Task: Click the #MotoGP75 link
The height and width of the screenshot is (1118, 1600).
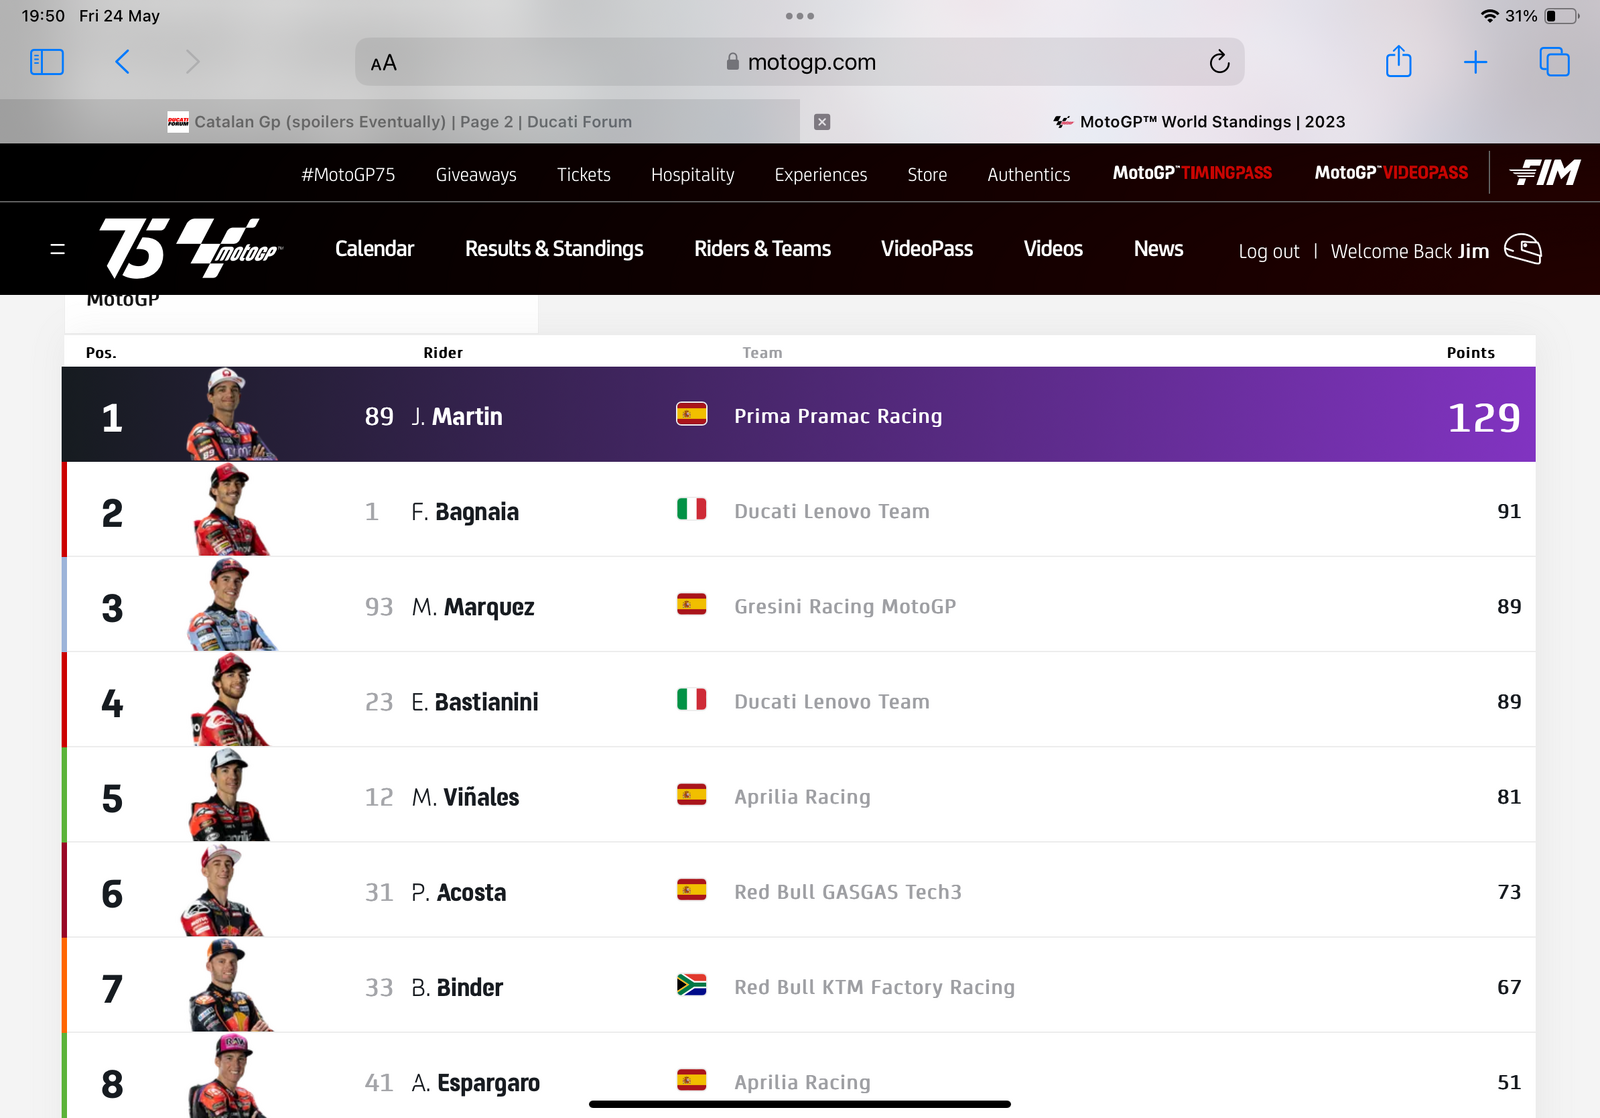Action: pos(348,175)
